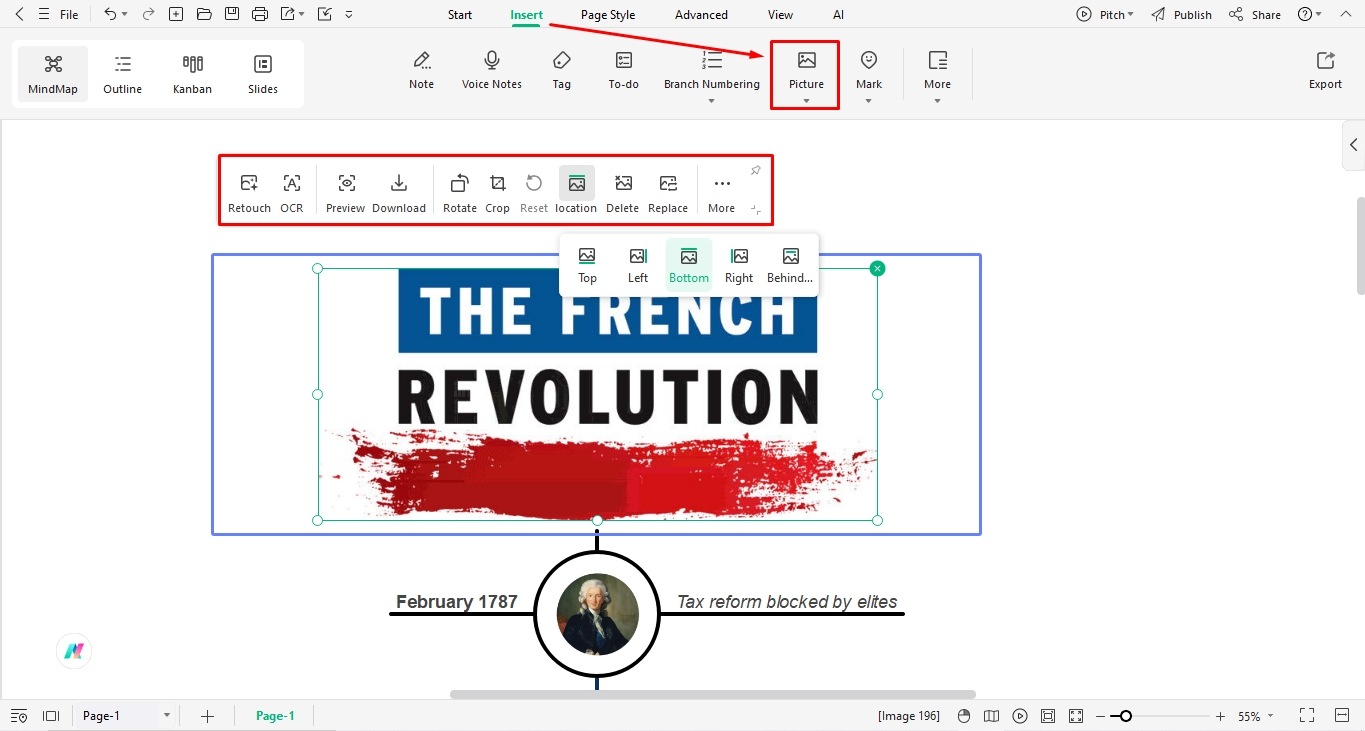
Task: Set image position to Behind text
Action: pyautogui.click(x=790, y=265)
